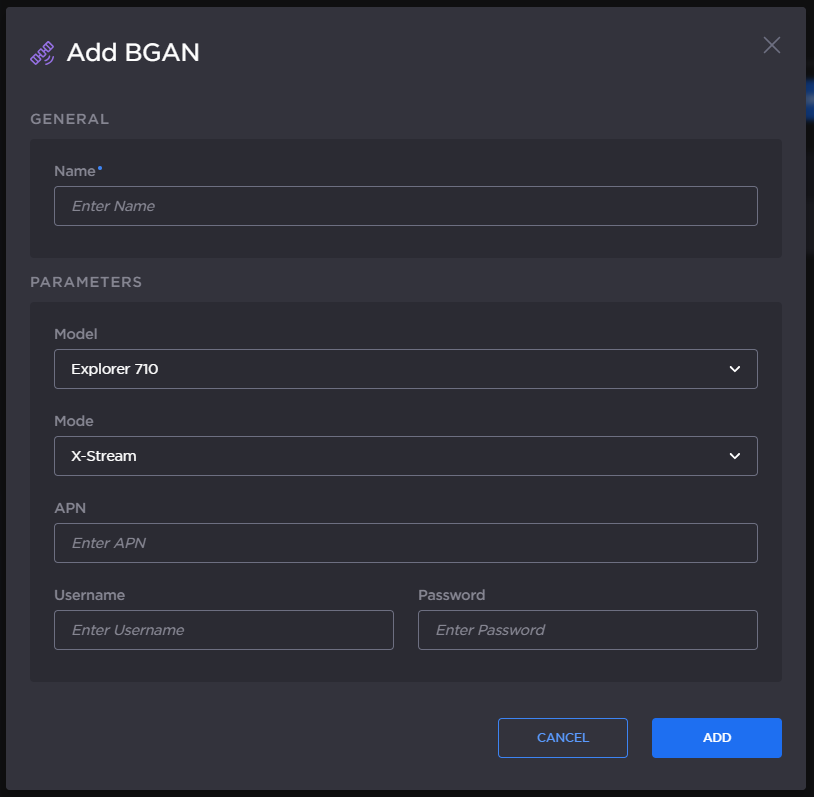814x797 pixels.
Task: Click into the Enter Username field
Action: click(x=223, y=630)
